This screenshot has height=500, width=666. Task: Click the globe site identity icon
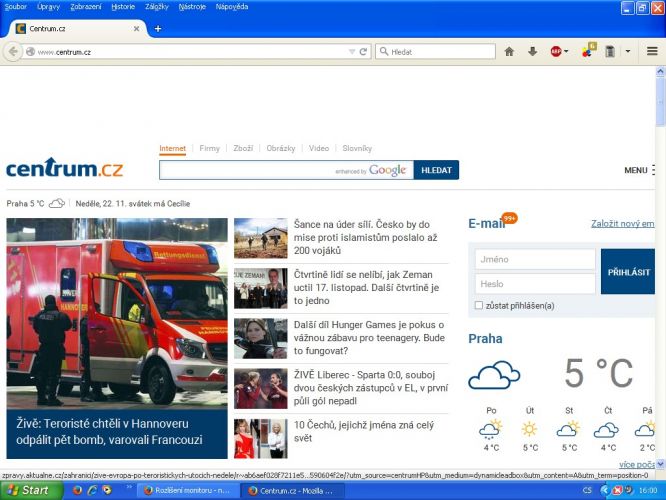click(30, 52)
